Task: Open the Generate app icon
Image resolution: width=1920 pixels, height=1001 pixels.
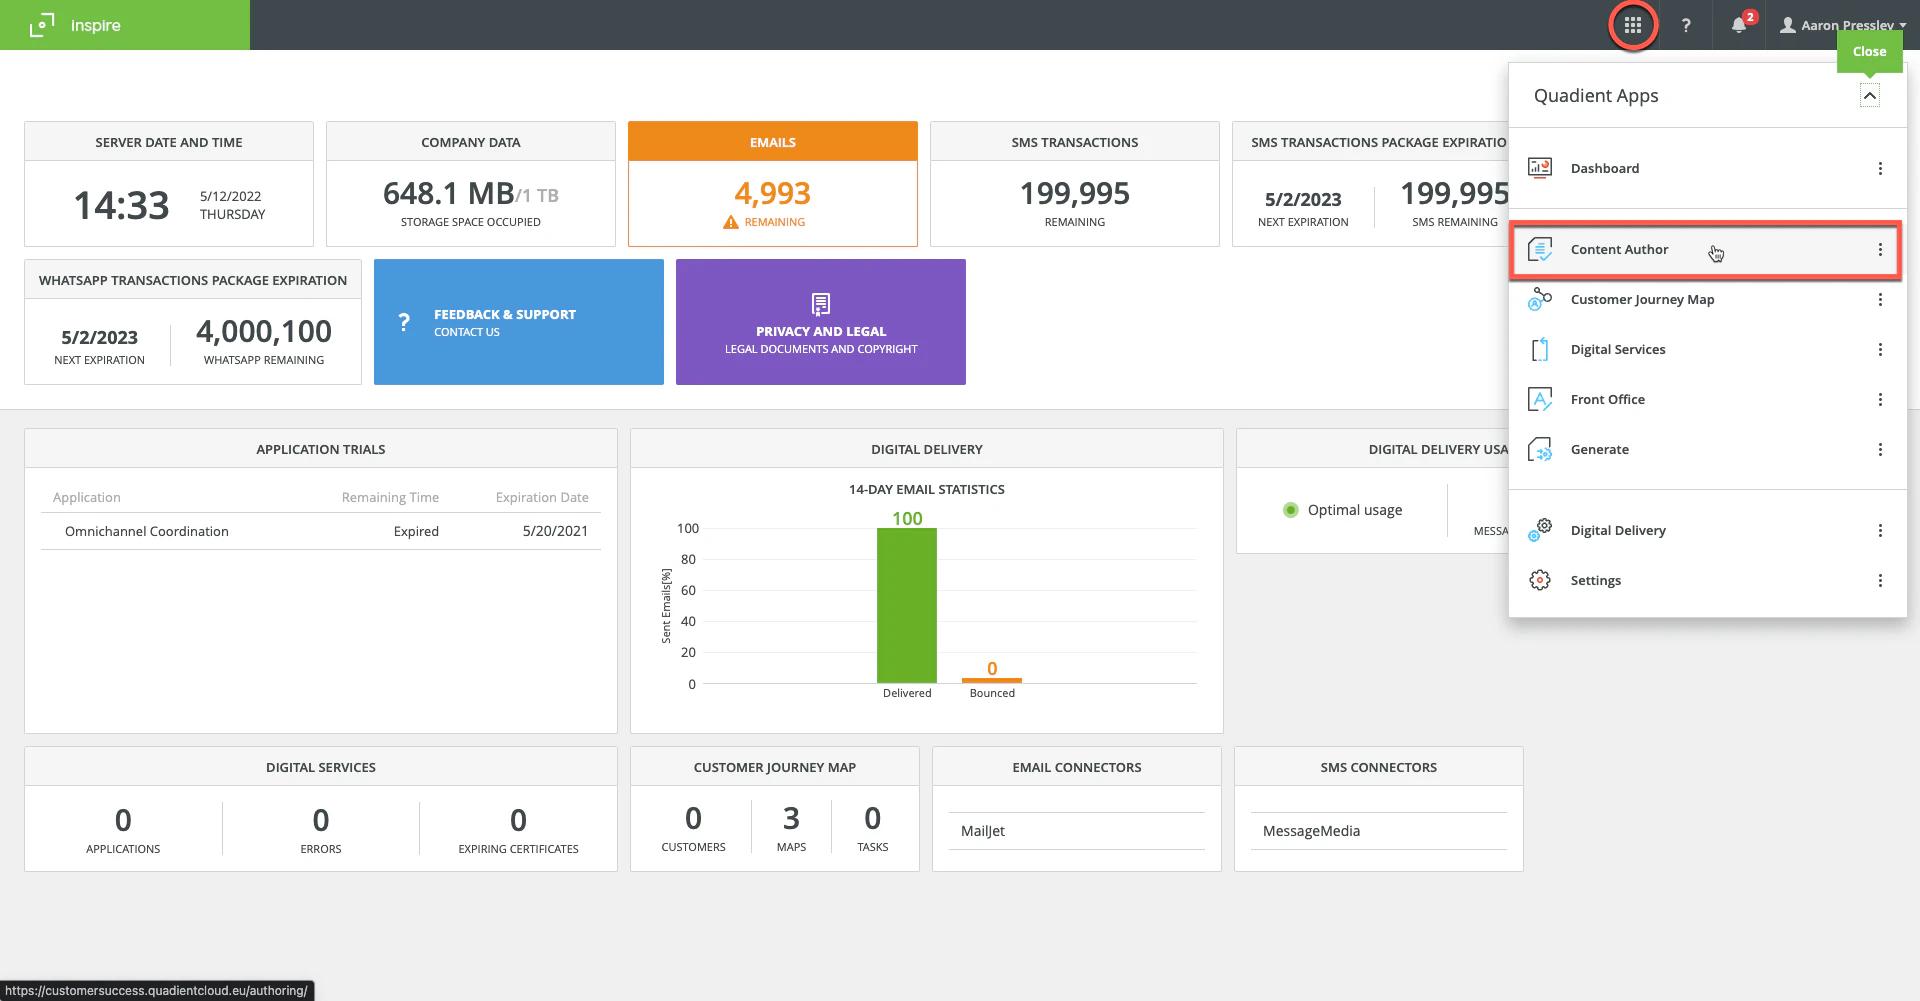Action: [1540, 449]
